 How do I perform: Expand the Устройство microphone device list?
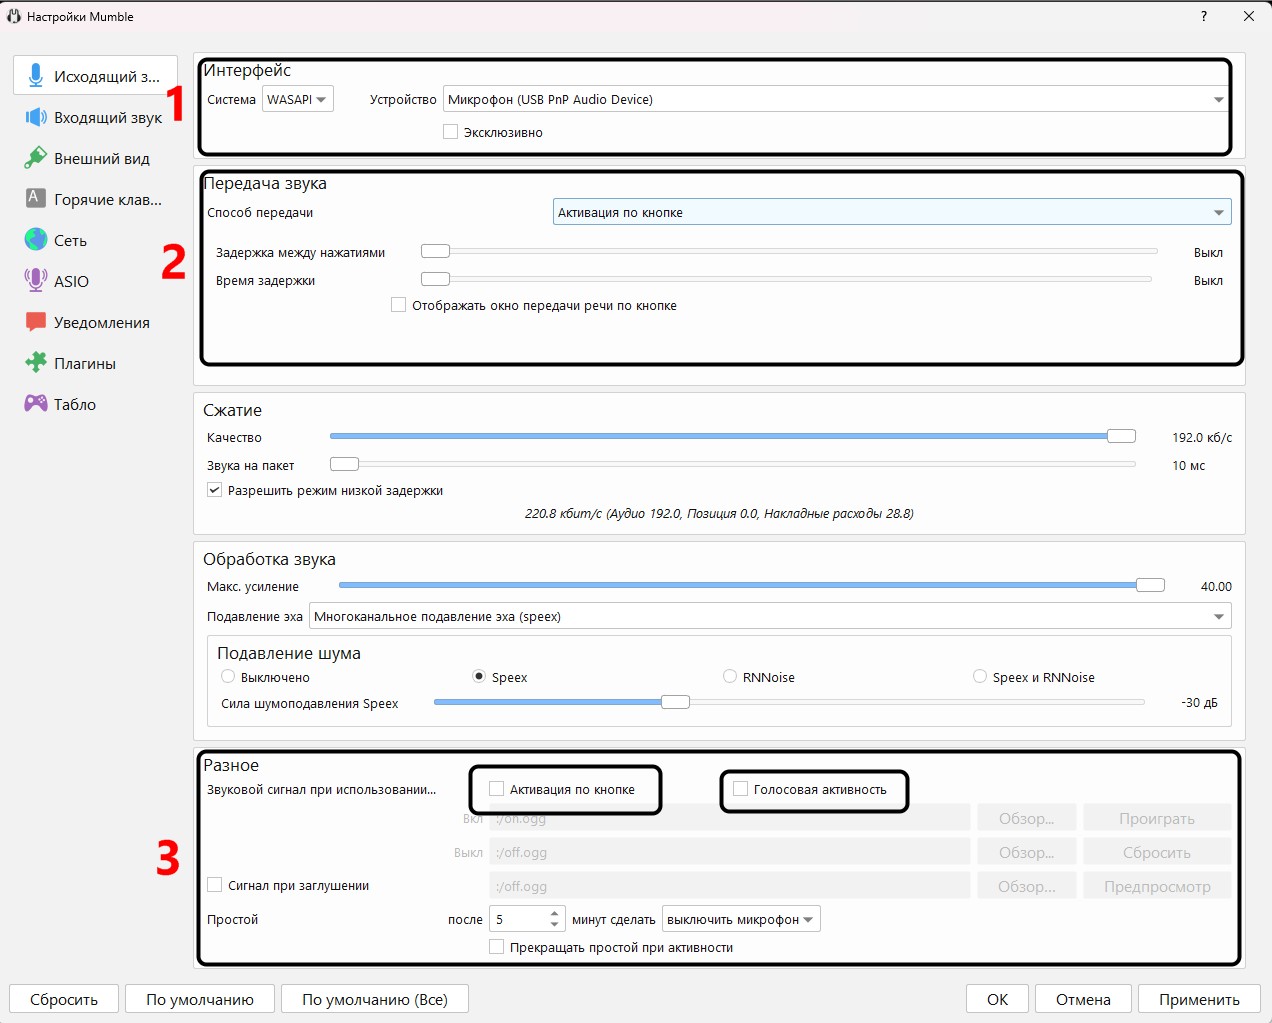coord(837,99)
